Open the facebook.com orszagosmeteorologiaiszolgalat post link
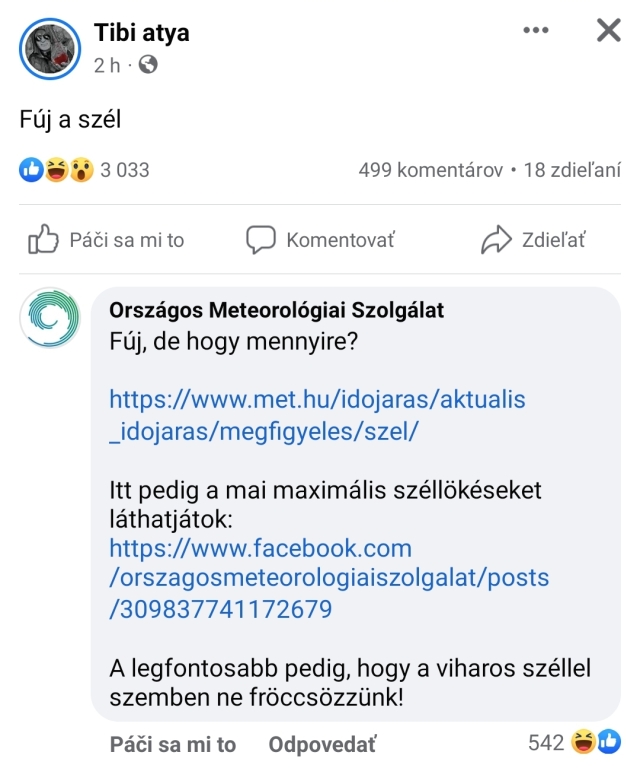This screenshot has width=640, height=768. point(329,578)
